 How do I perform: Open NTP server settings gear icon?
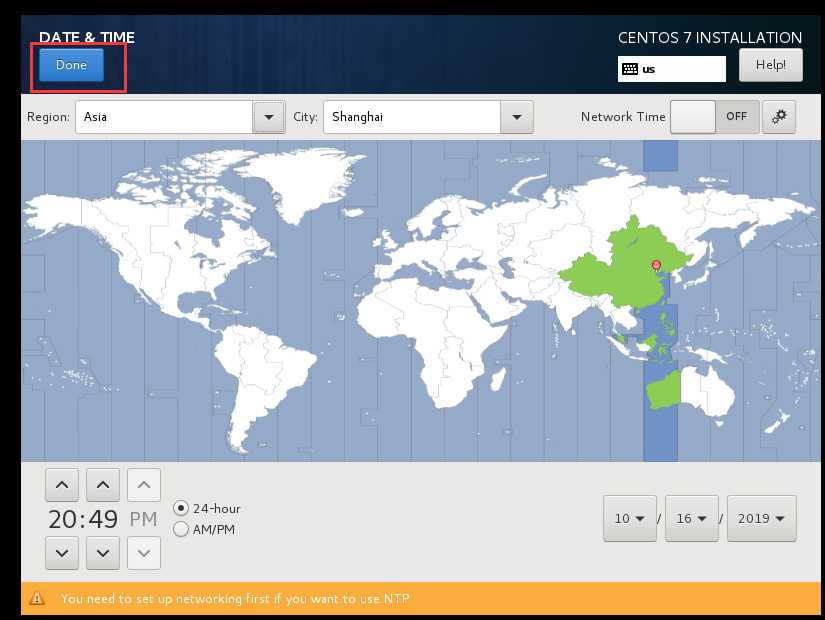click(779, 117)
